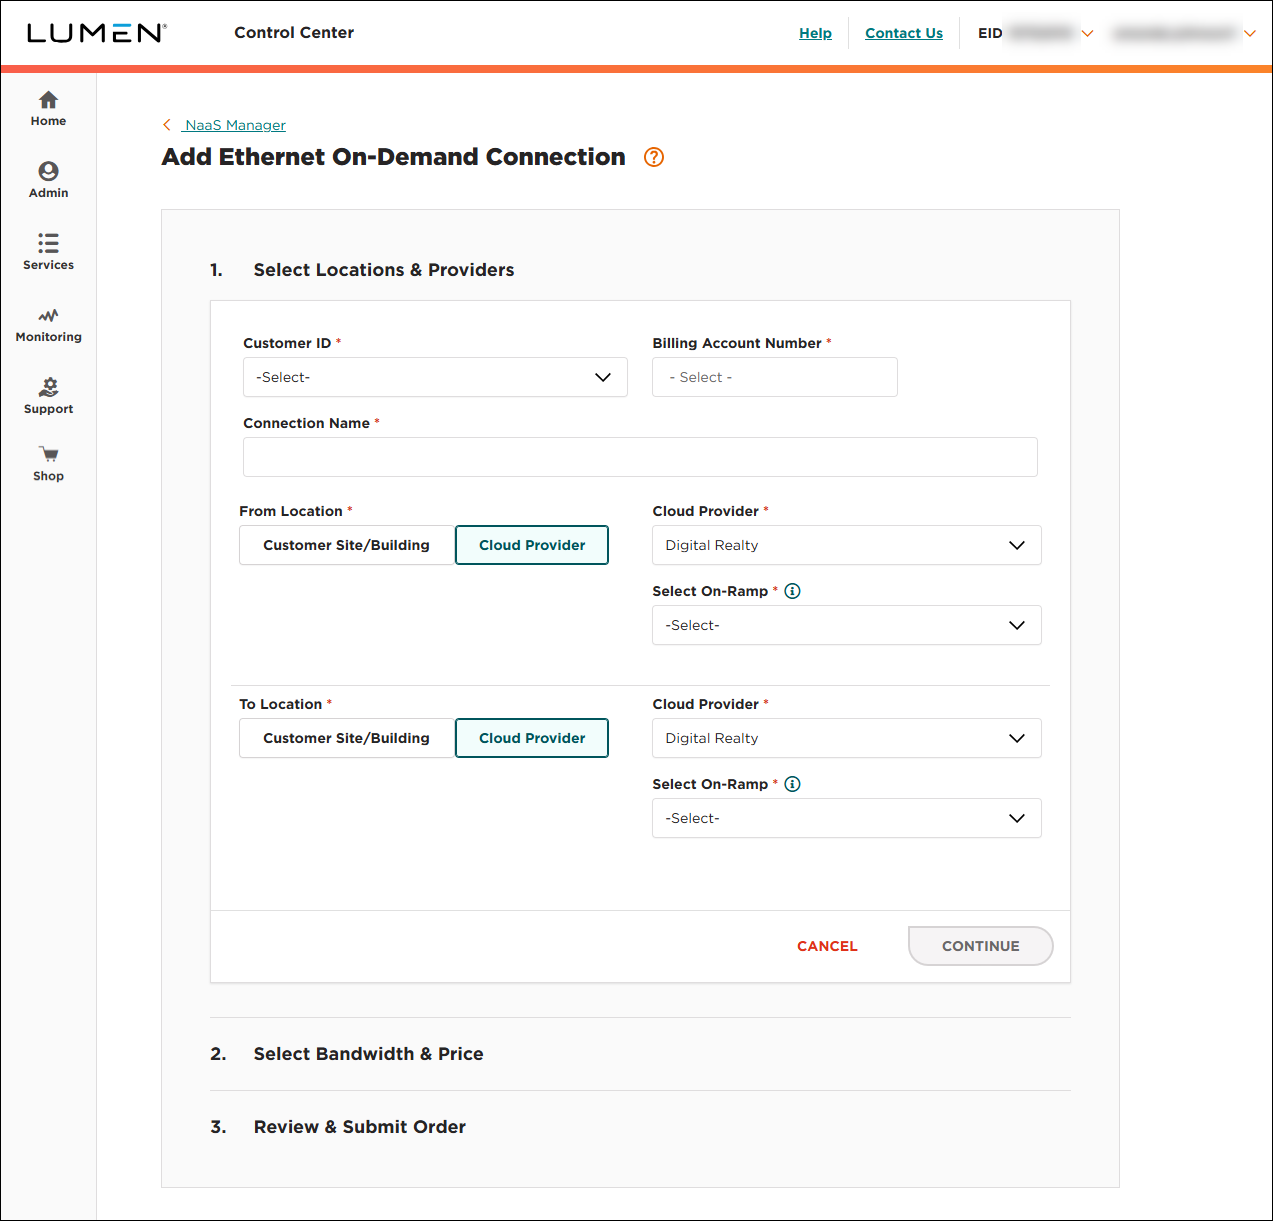1273x1221 pixels.
Task: Open help icon beside page title
Action: tap(654, 157)
